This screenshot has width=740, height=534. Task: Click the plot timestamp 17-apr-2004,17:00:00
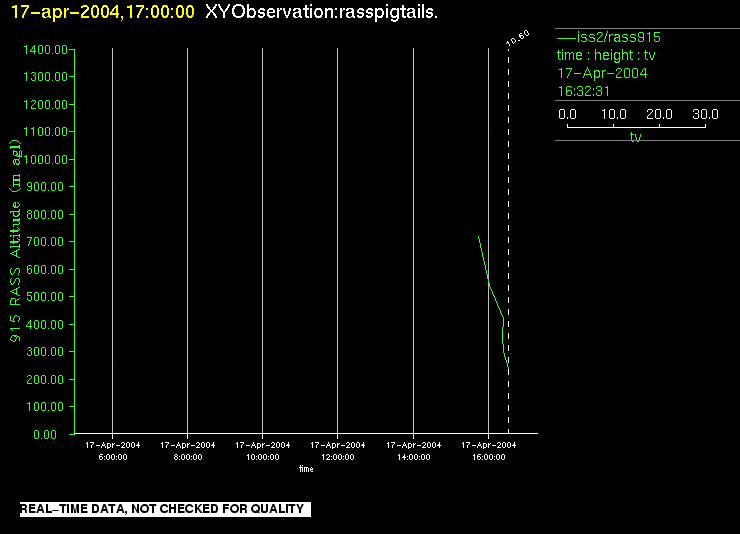[102, 12]
